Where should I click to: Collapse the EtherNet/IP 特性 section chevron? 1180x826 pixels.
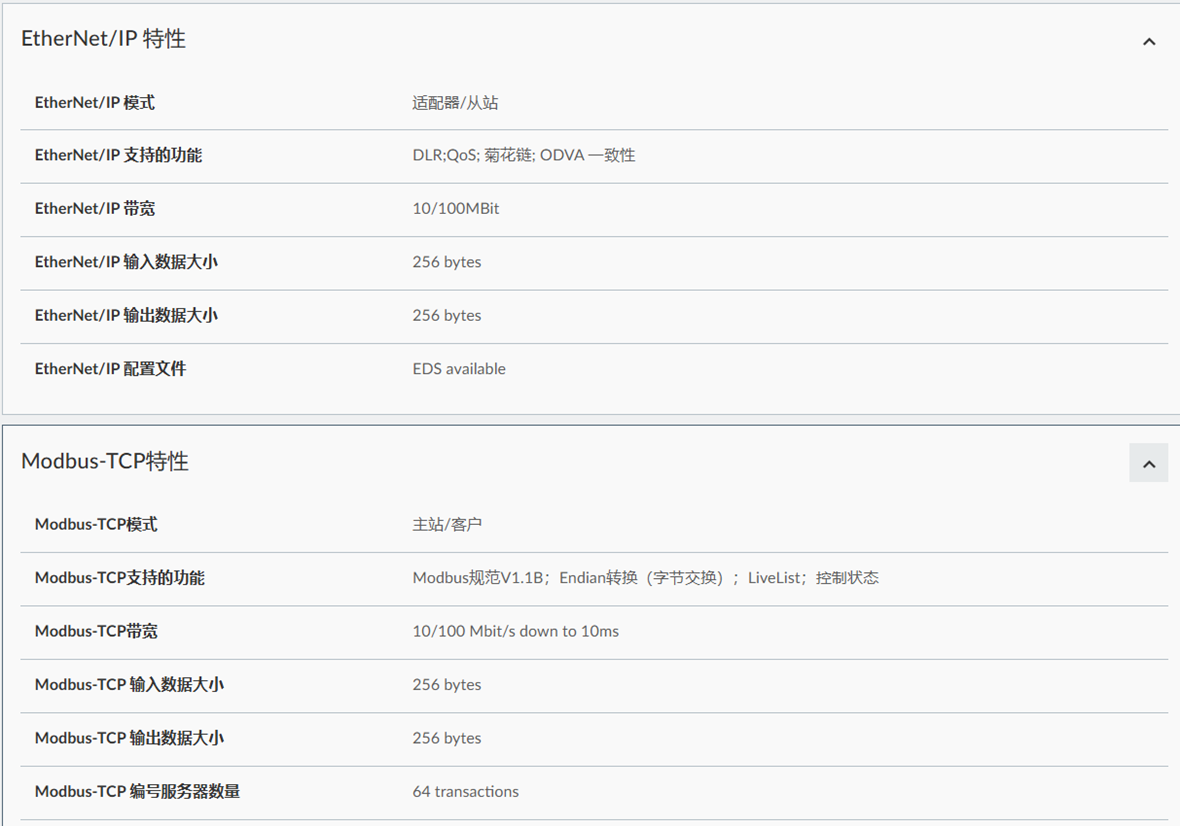[1148, 41]
